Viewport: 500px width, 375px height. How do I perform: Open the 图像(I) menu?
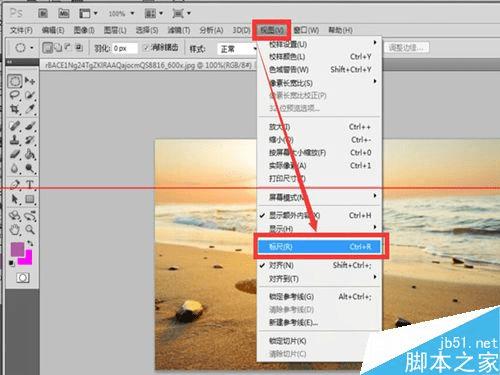pos(84,30)
